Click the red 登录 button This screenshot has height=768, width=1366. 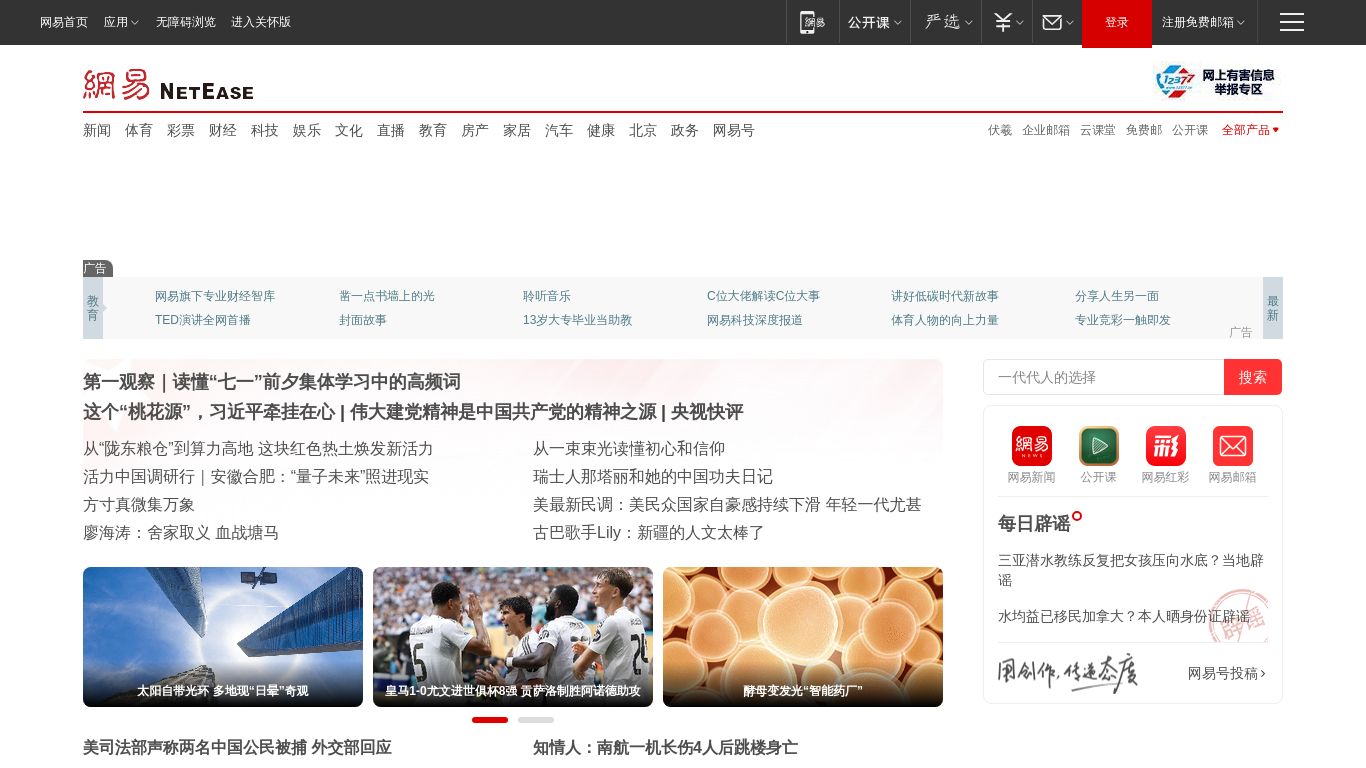(x=1117, y=22)
